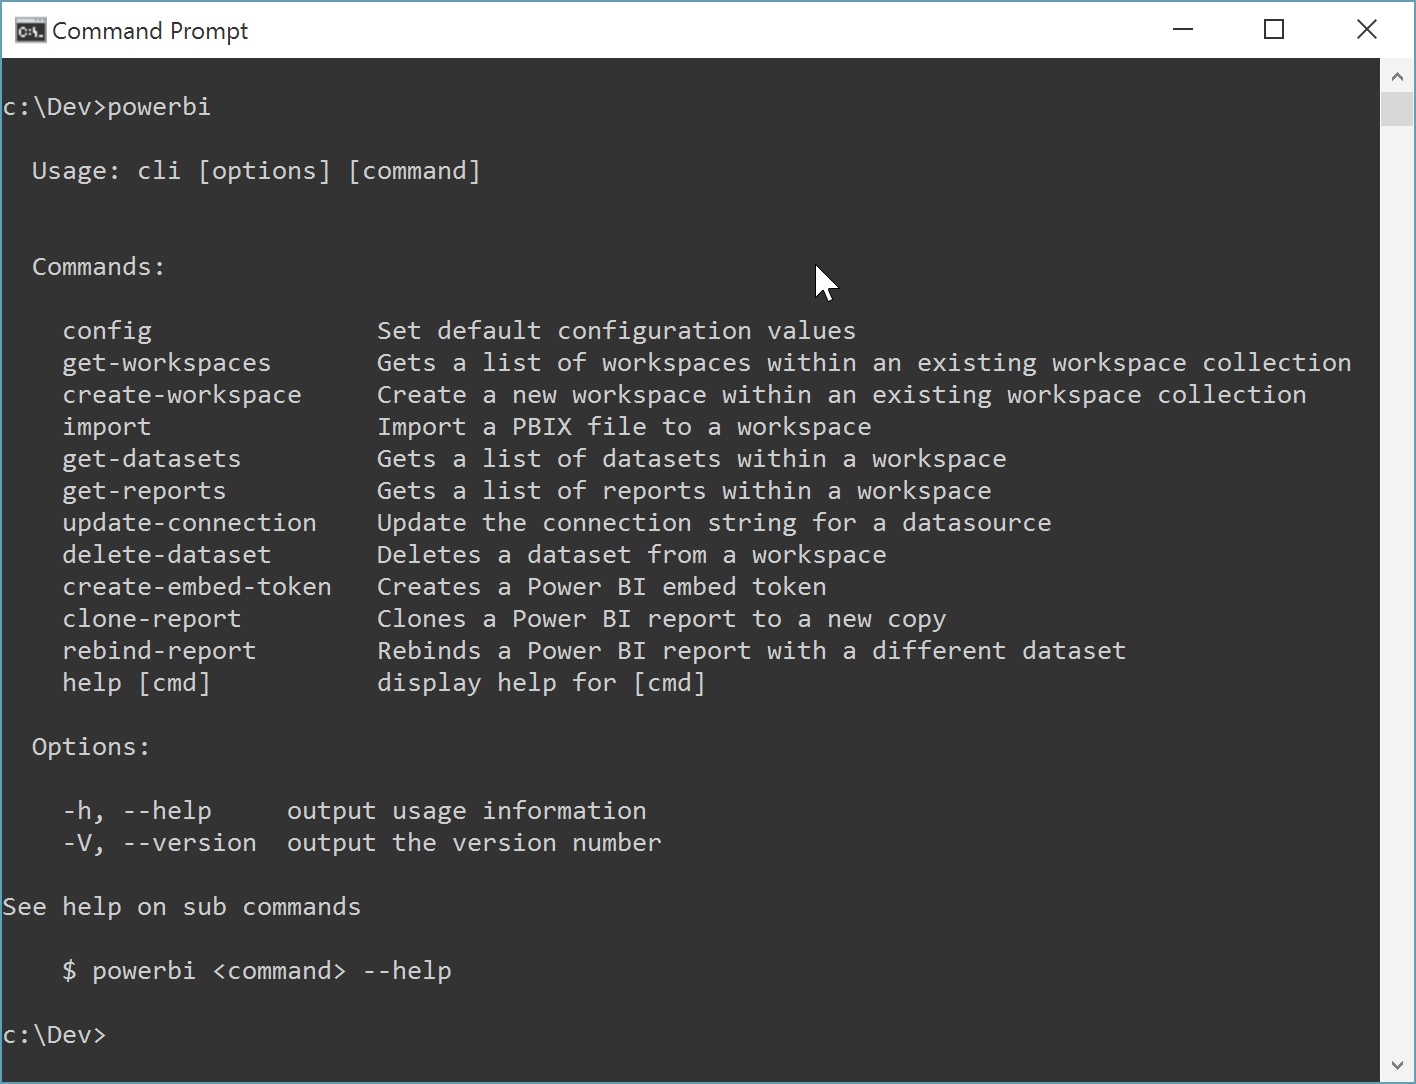Click 'Import a PBIX file to a workspace'
Image resolution: width=1416 pixels, height=1084 pixels.
point(624,427)
